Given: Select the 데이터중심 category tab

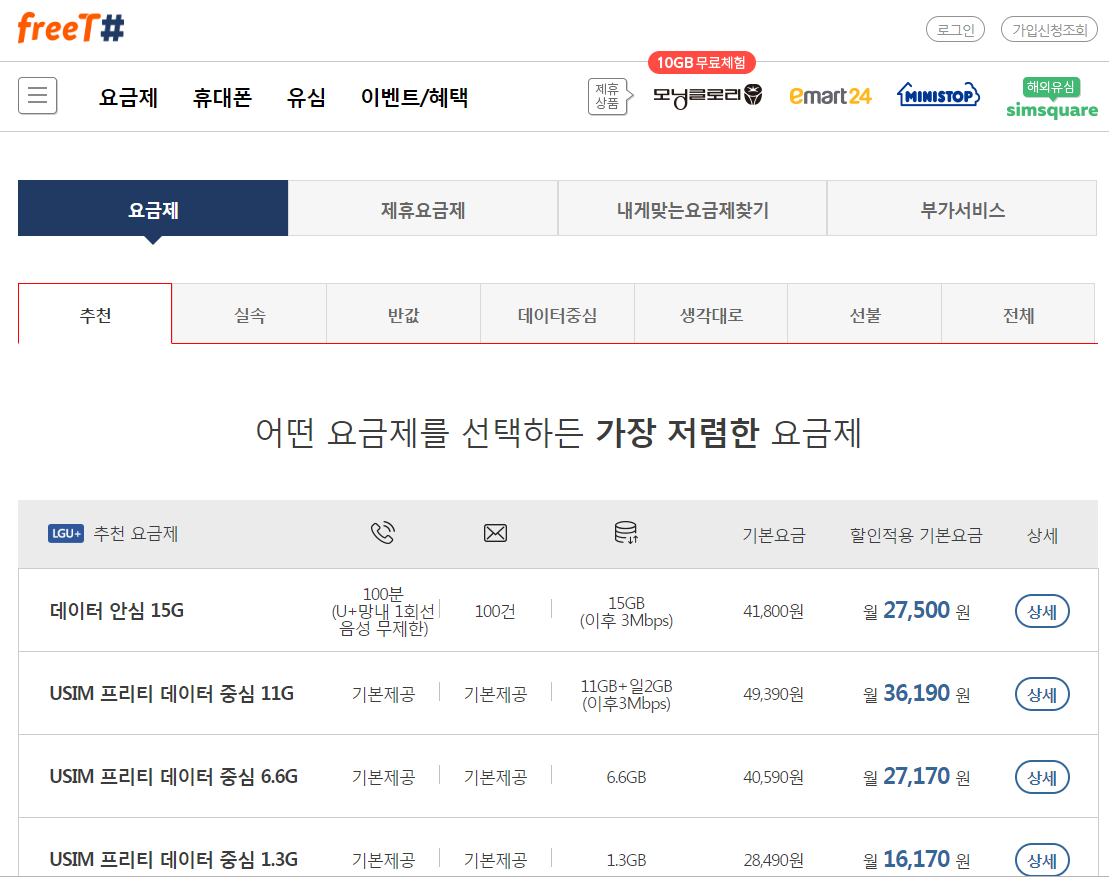Looking at the screenshot, I should pos(557,314).
